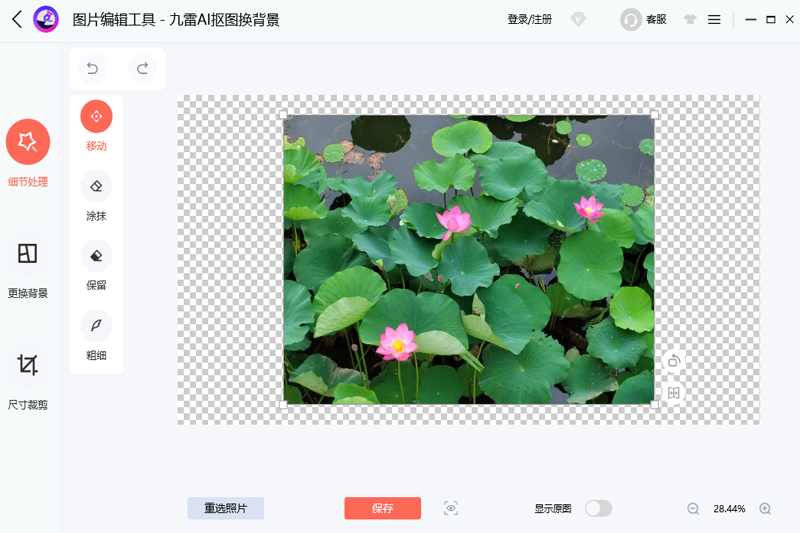Image resolution: width=800 pixels, height=533 pixels.
Task: Toggle the 显示原图 switch
Action: [598, 508]
